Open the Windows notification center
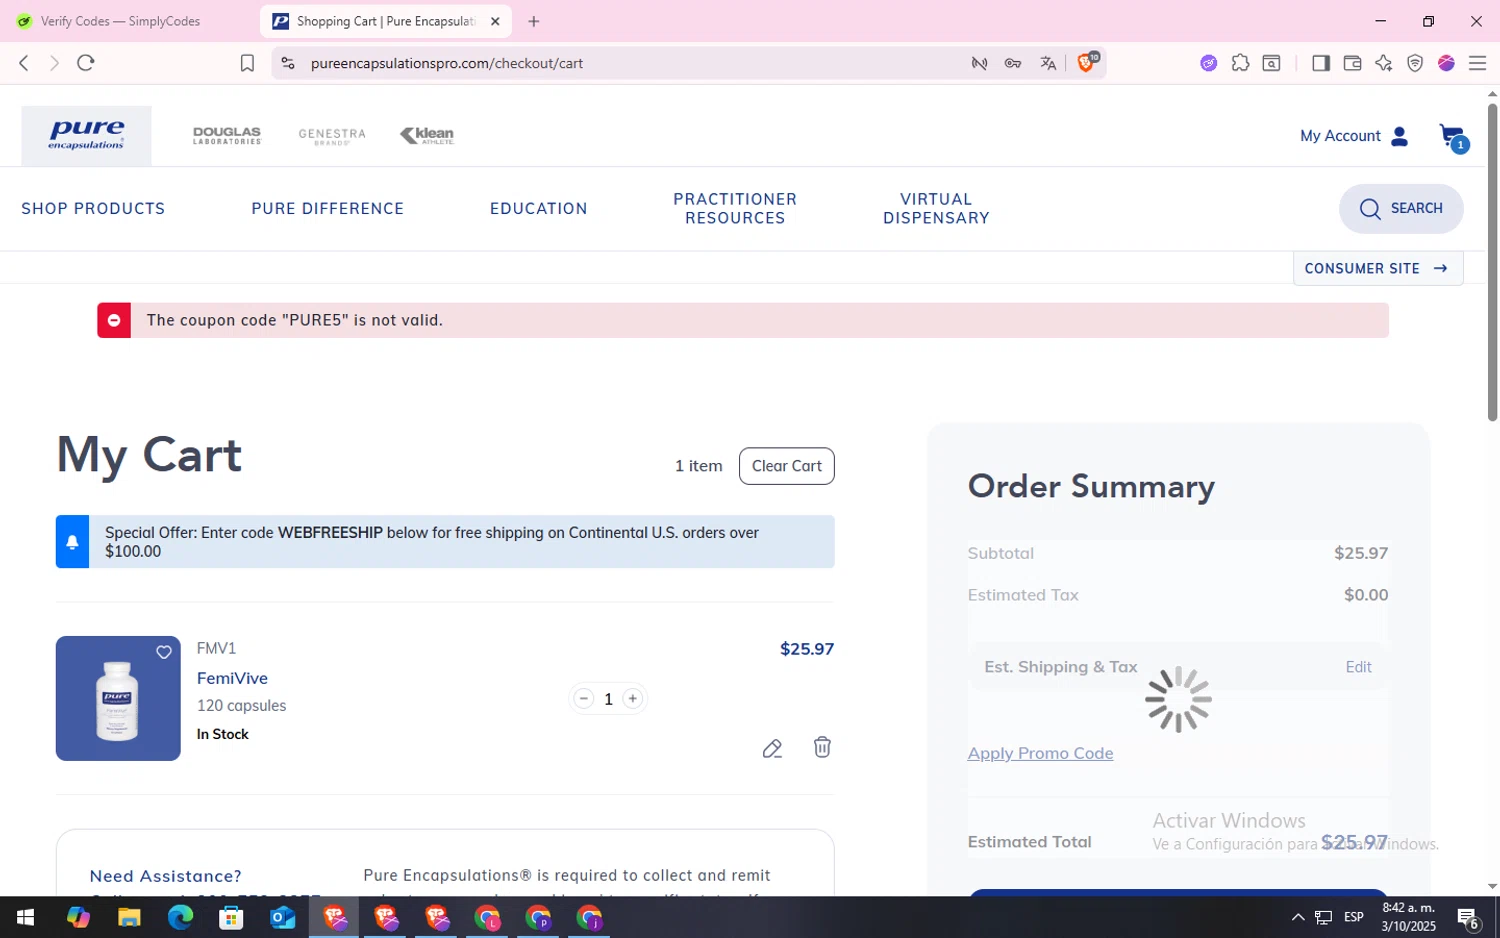Image resolution: width=1500 pixels, height=938 pixels. tap(1468, 917)
